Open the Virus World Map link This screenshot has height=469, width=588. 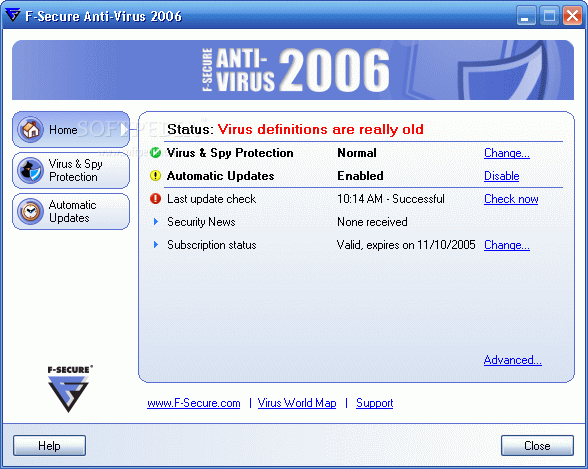tap(297, 403)
